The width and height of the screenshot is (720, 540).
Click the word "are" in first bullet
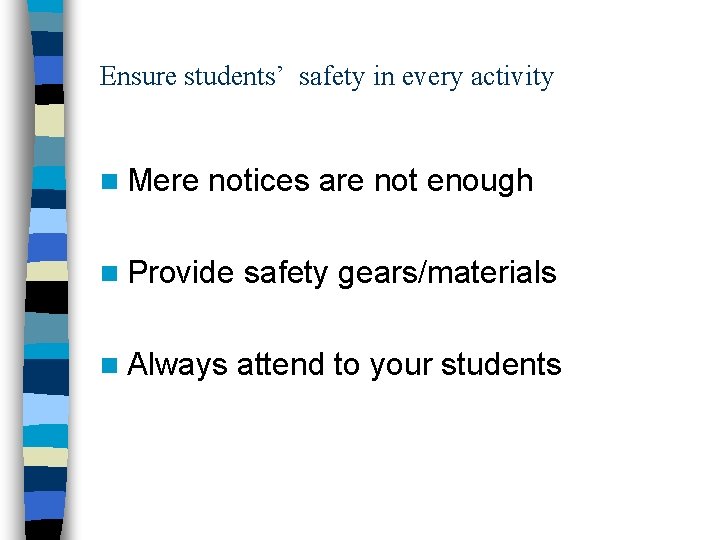tap(342, 181)
